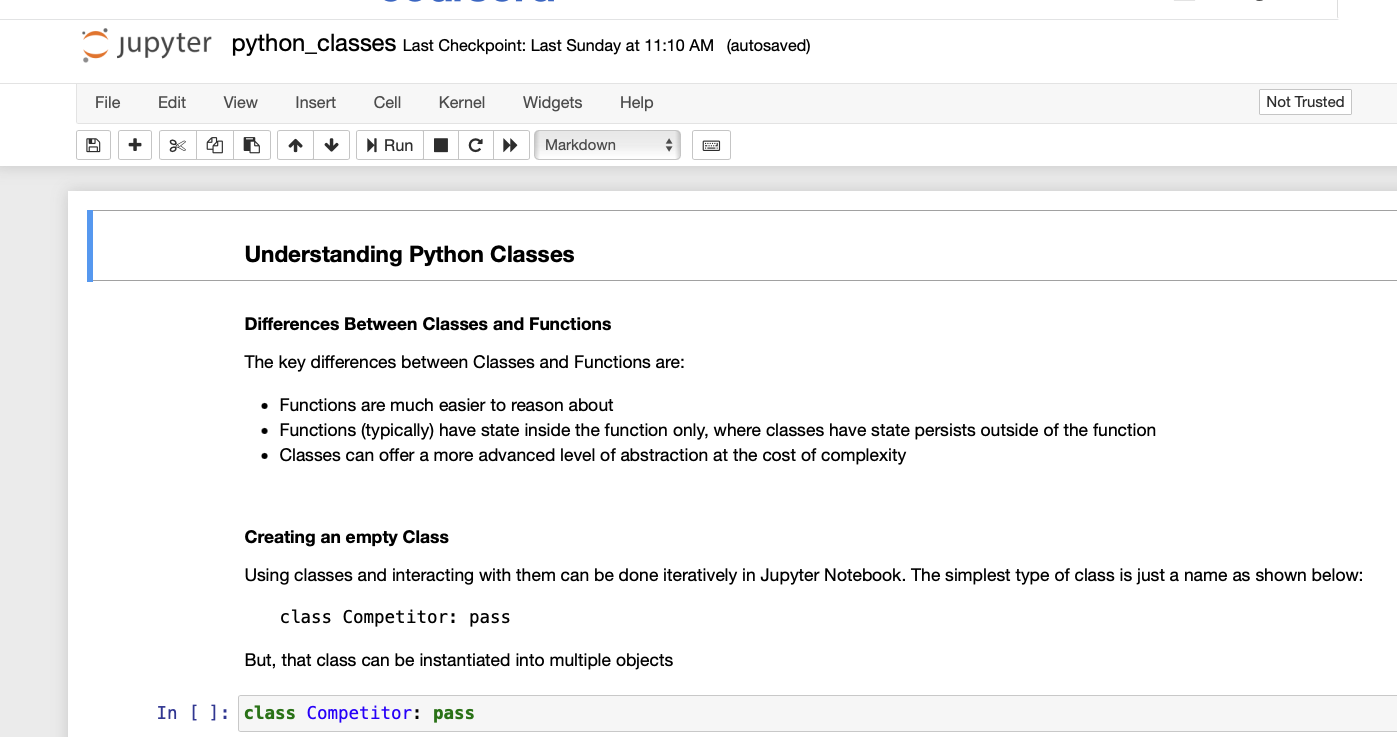Click into the class Competitor code cell

(800, 713)
